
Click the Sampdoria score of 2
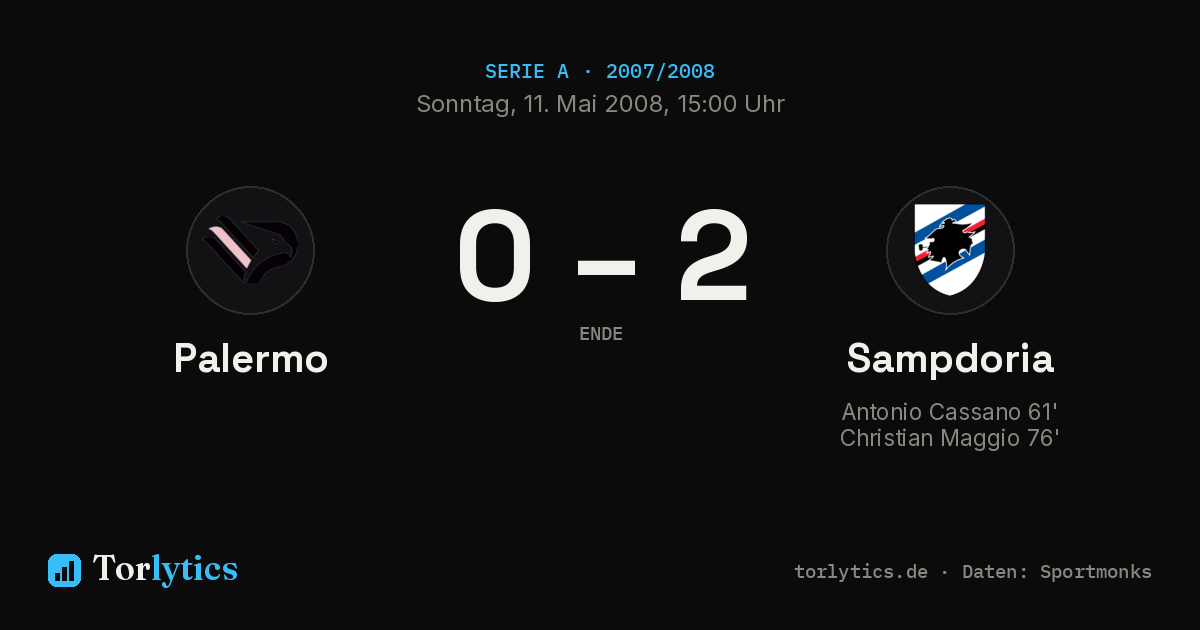click(x=714, y=256)
